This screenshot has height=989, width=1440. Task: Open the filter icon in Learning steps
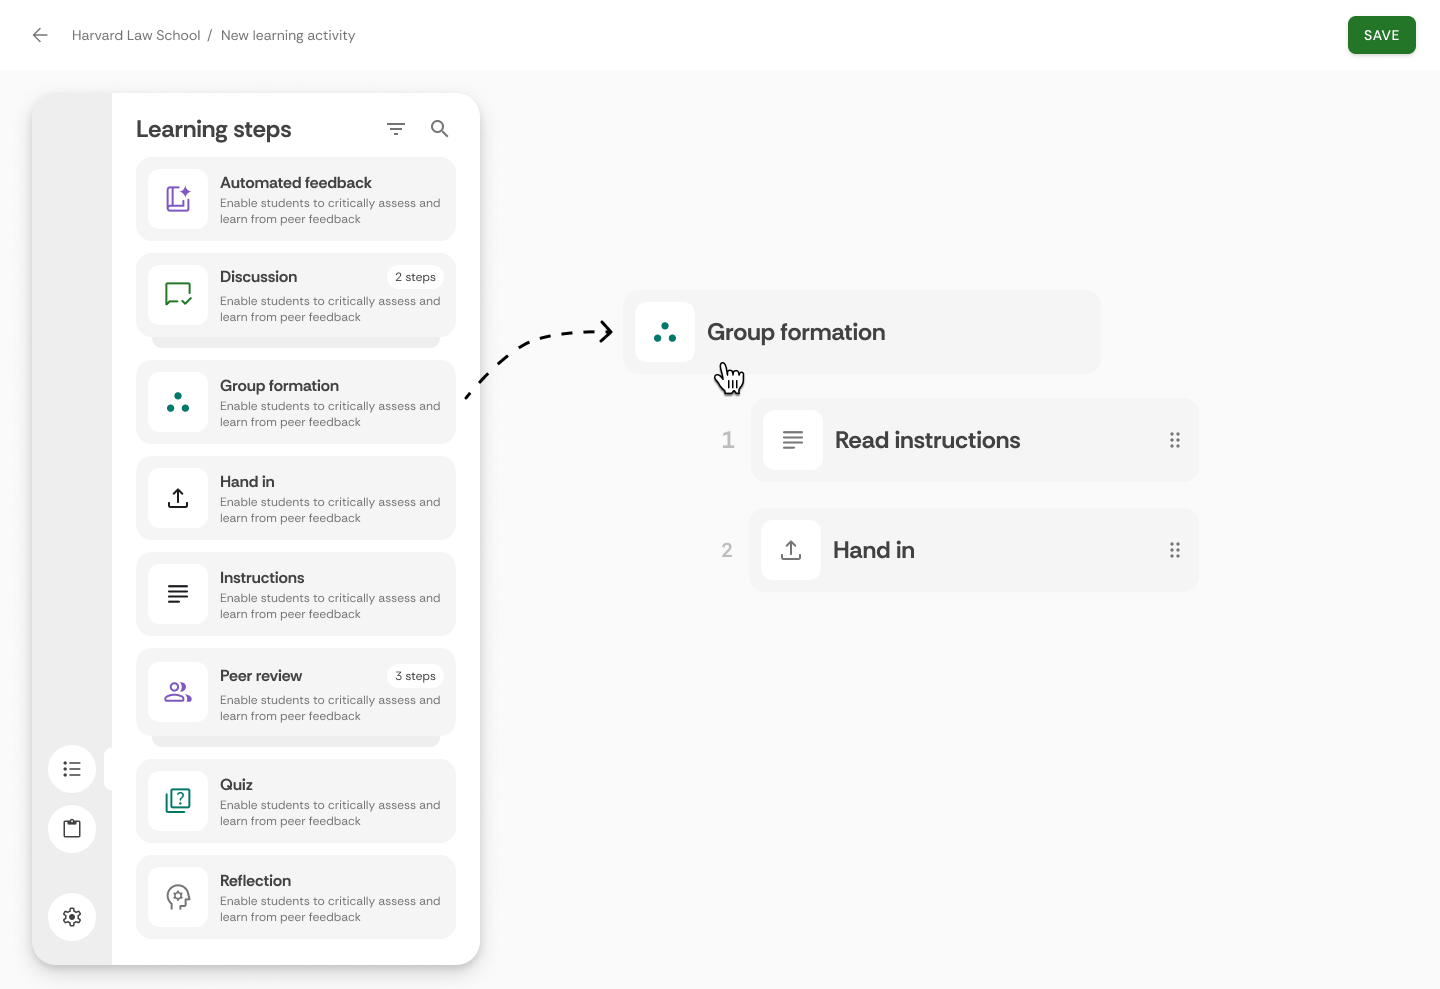(x=396, y=129)
